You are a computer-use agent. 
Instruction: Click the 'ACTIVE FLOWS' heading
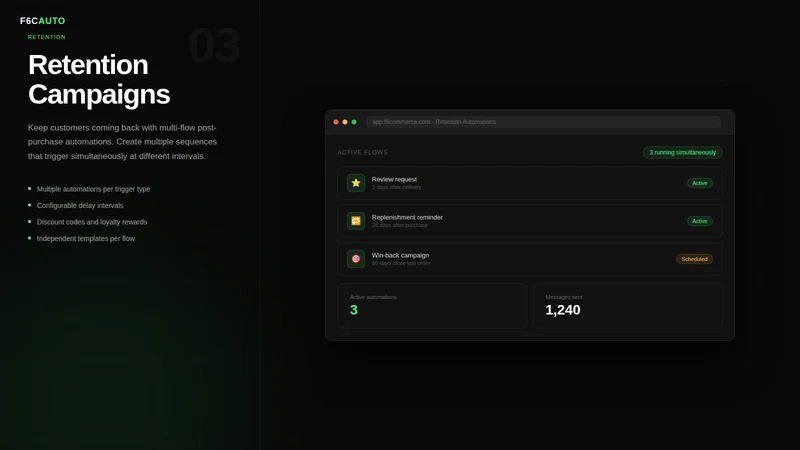[x=362, y=152]
